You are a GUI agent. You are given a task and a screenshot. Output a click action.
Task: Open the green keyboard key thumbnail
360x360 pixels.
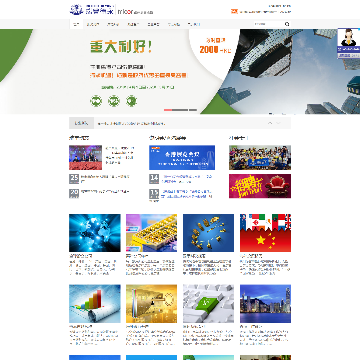tap(208, 304)
